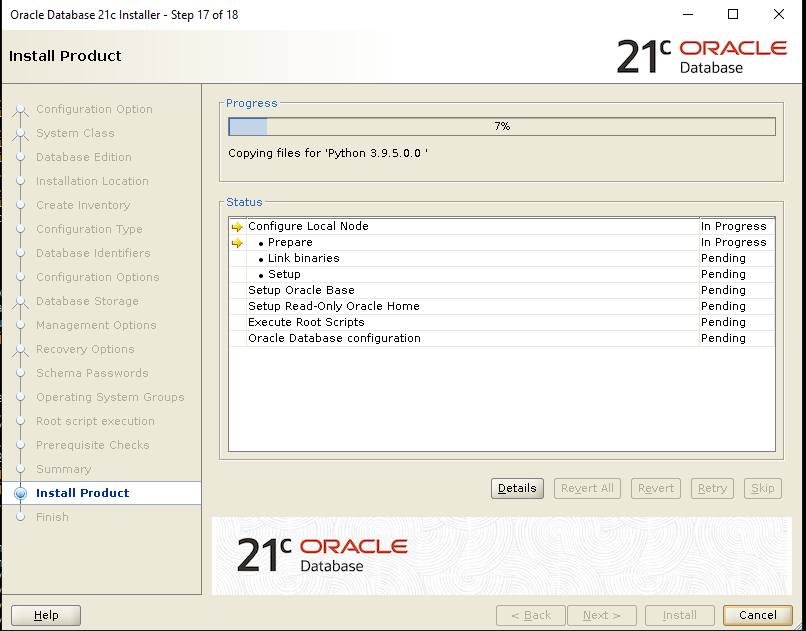Select the Installation Location step
The height and width of the screenshot is (631, 806).
point(92,181)
